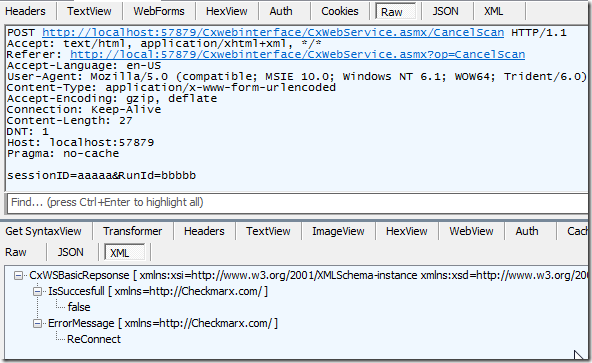Screen dimensions: 592x363
Task: Switch to the request Auth tab
Action: (281, 11)
